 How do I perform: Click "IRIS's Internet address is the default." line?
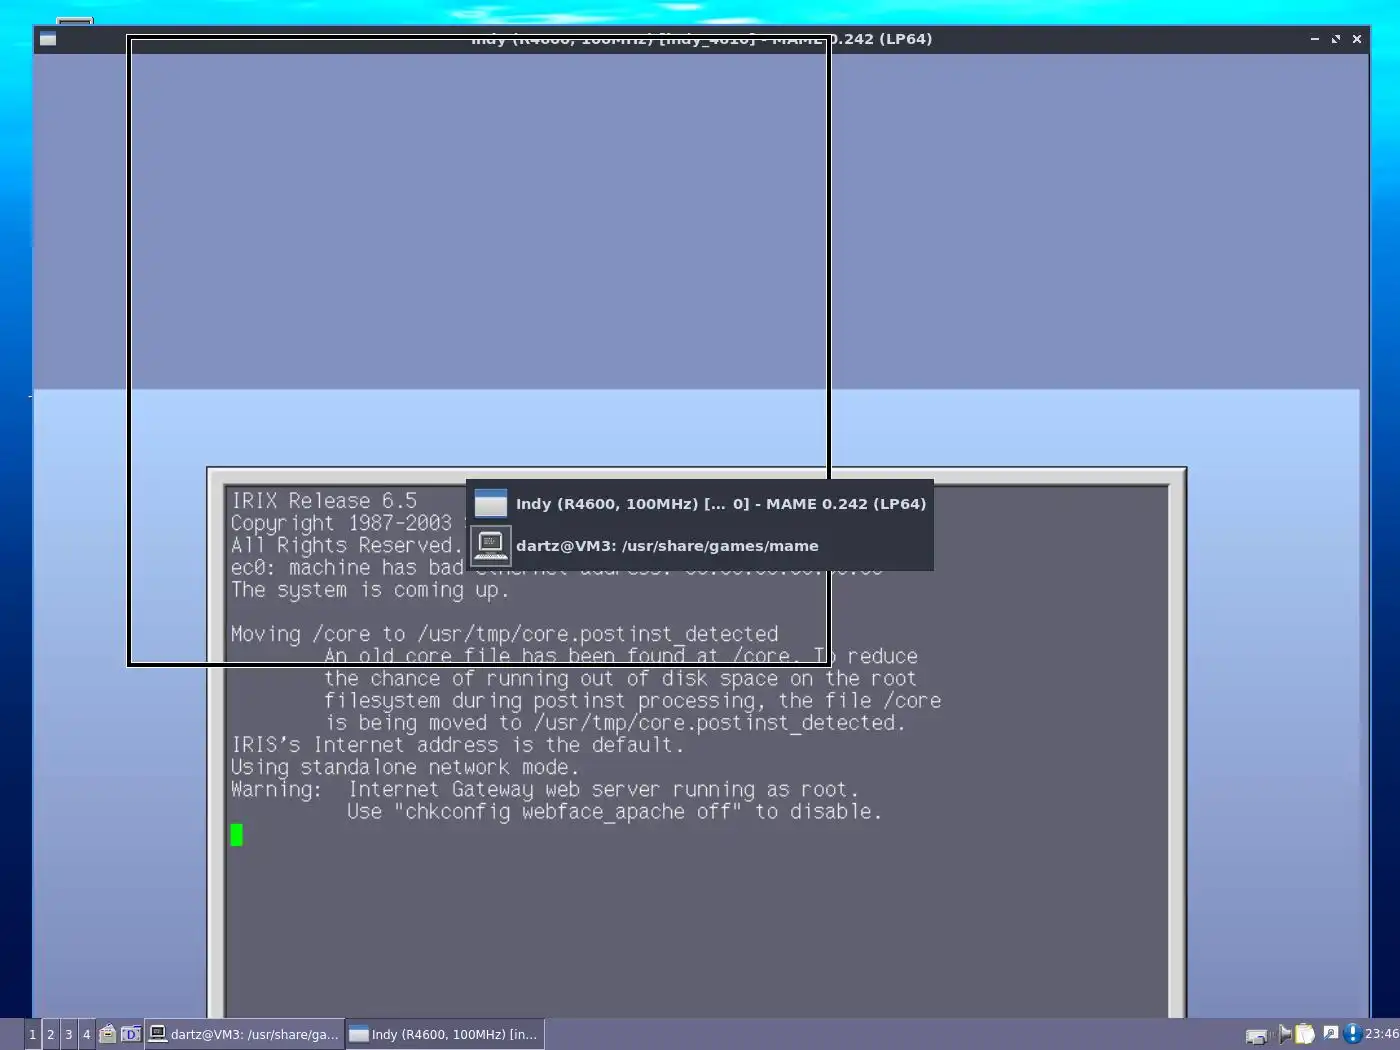click(457, 745)
